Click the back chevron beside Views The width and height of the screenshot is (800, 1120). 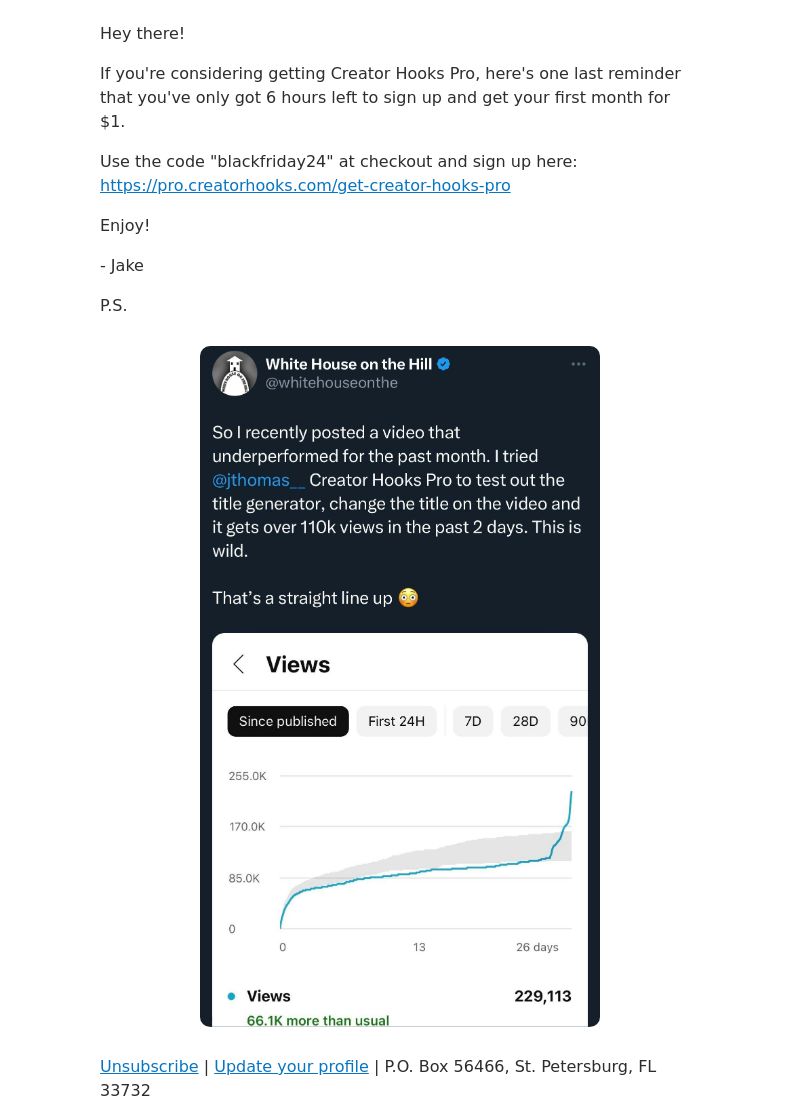pyautogui.click(x=239, y=664)
